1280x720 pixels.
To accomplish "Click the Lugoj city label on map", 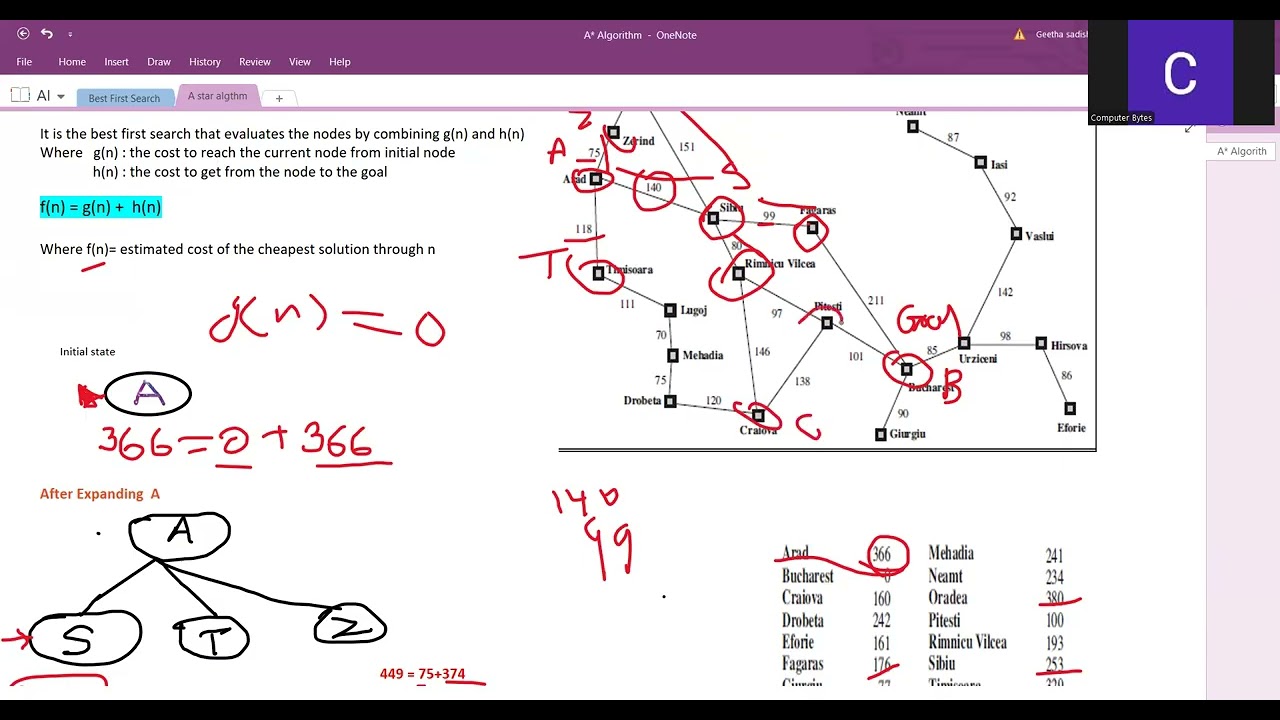I will pyautogui.click(x=694, y=310).
